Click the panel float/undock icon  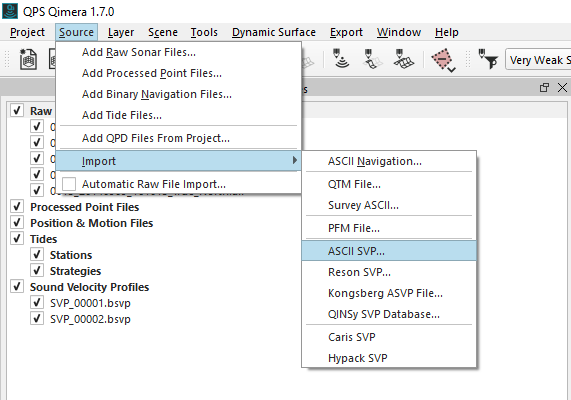[x=544, y=87]
